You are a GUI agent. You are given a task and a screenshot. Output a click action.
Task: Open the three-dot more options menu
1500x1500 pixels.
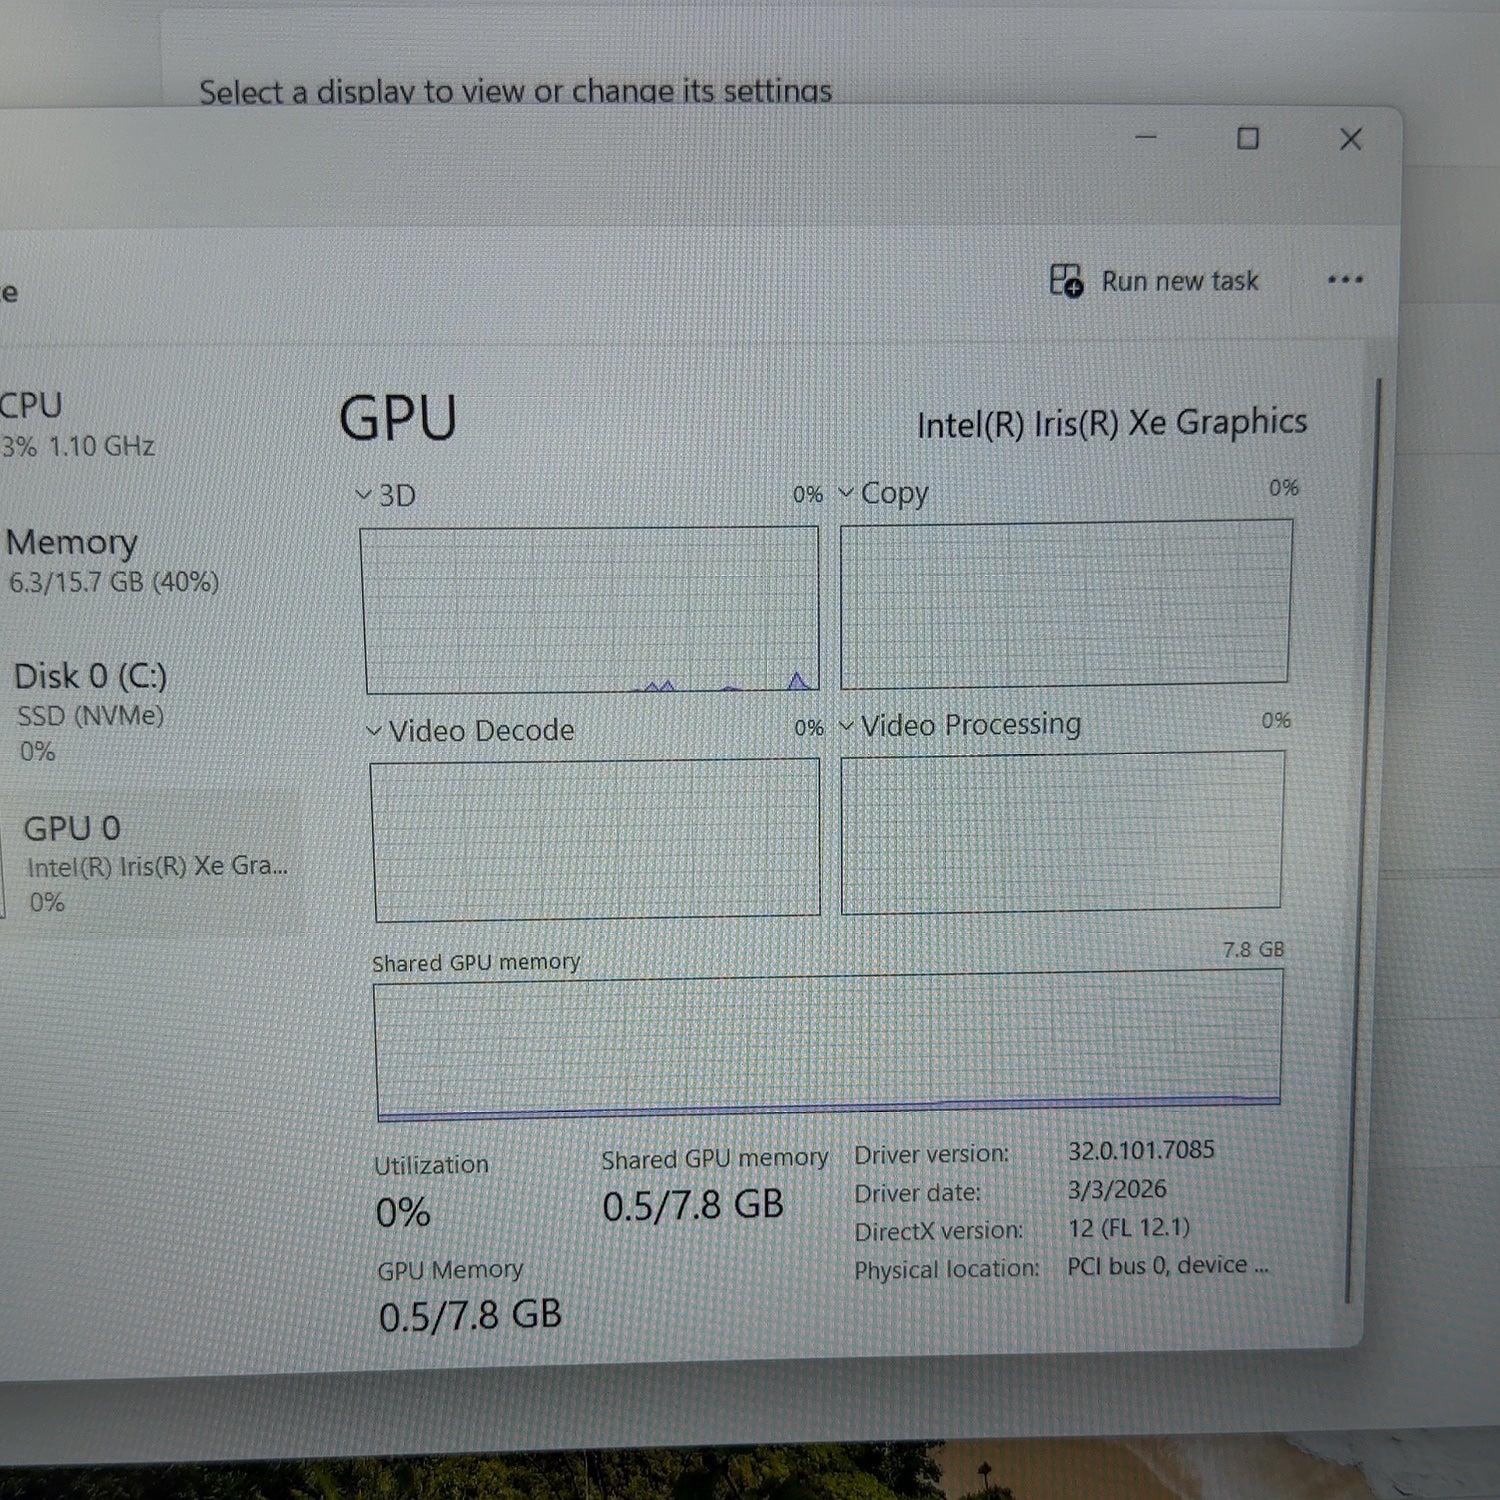click(1345, 279)
